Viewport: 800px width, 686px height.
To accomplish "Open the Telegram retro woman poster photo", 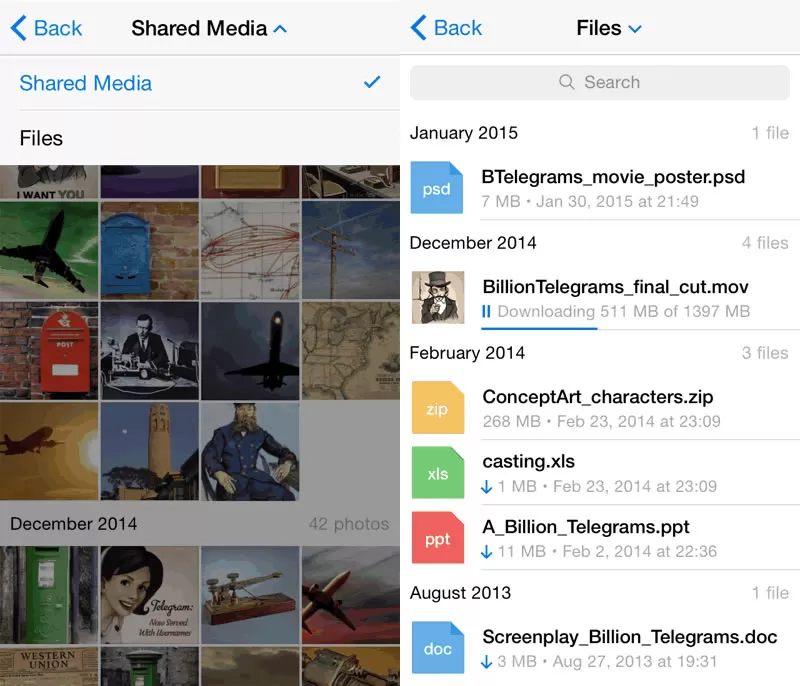I will [149, 595].
